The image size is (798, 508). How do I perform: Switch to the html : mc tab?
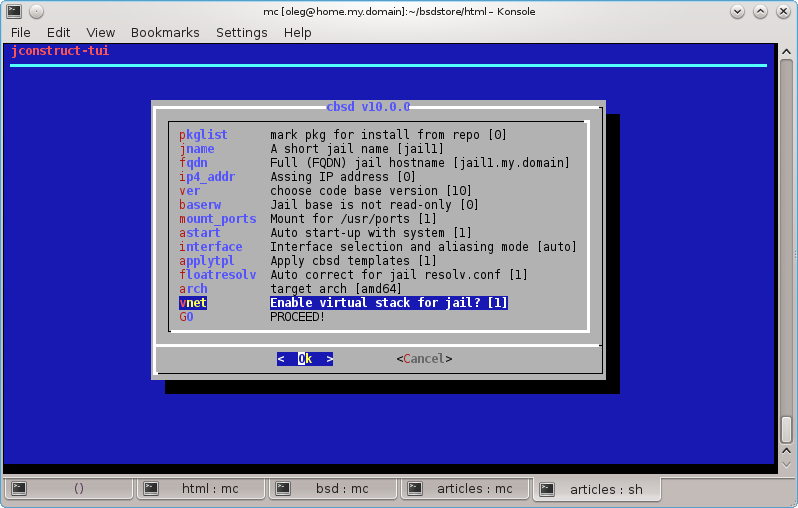[x=201, y=489]
